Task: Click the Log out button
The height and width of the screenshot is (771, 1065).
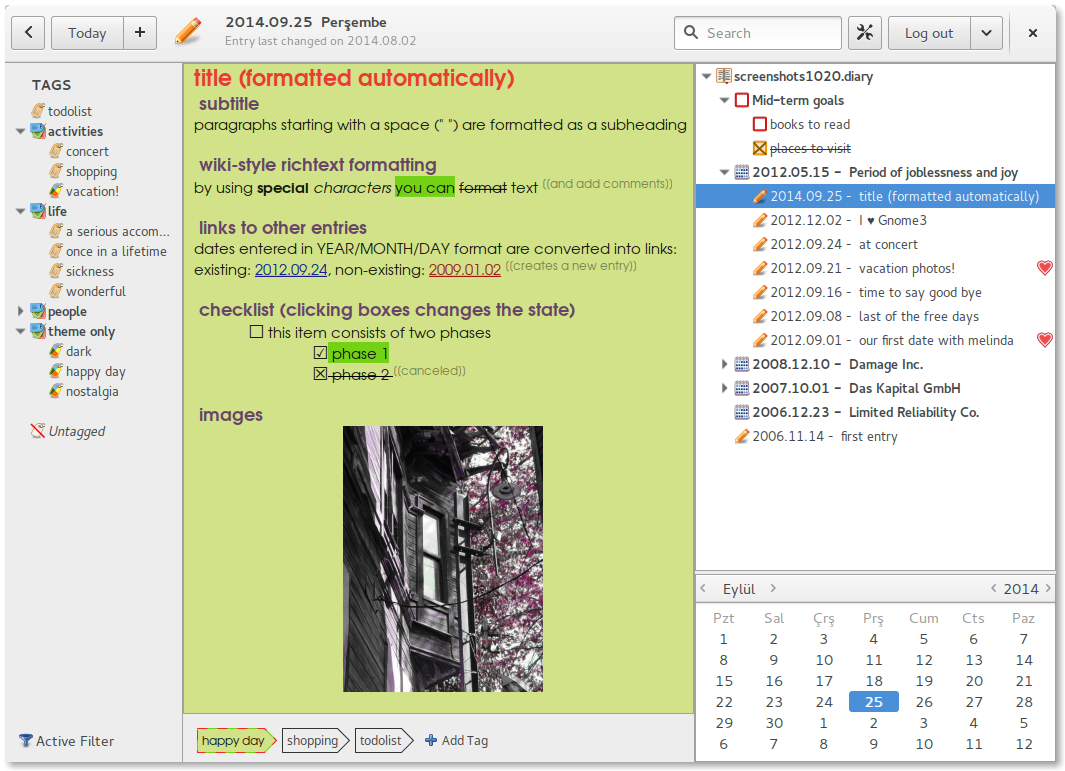Action: pyautogui.click(x=928, y=33)
